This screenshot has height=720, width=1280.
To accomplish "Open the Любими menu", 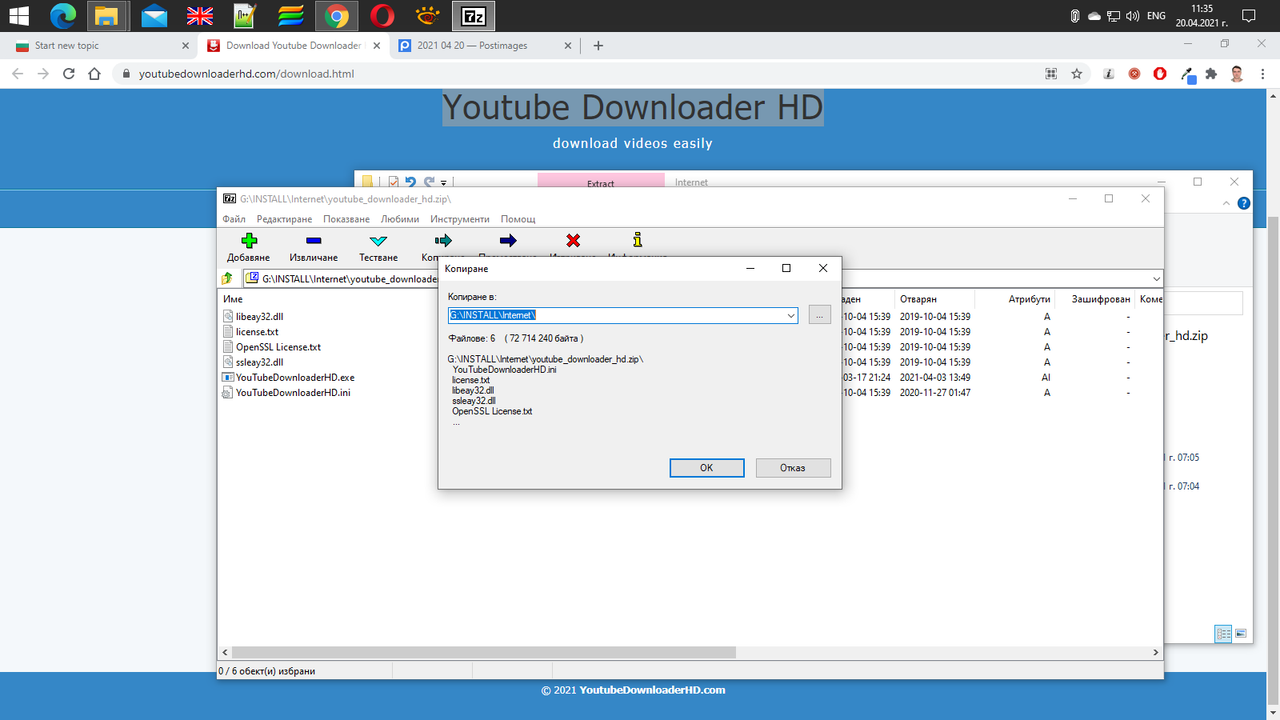I will (400, 219).
